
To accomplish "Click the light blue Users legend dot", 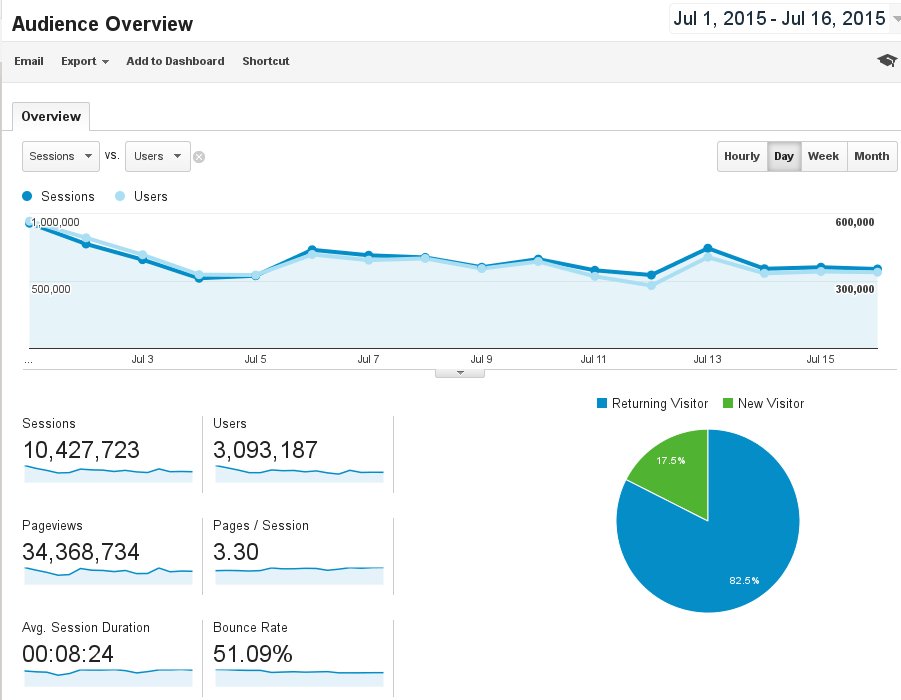I will click(x=120, y=196).
